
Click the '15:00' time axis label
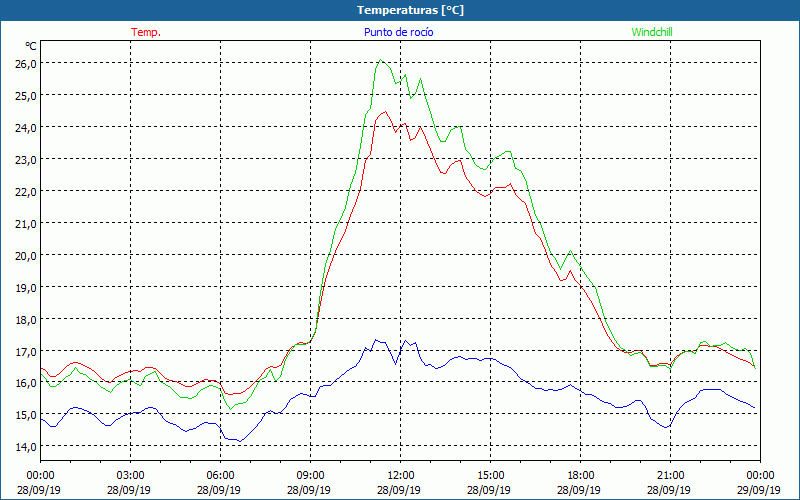click(490, 476)
